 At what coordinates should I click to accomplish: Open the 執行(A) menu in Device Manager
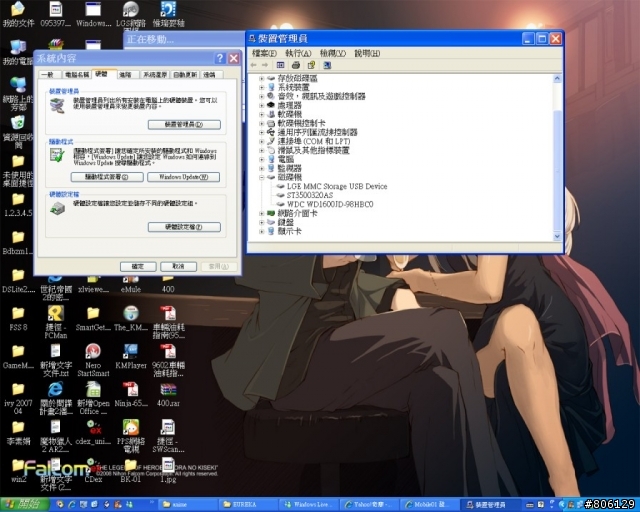pos(298,53)
